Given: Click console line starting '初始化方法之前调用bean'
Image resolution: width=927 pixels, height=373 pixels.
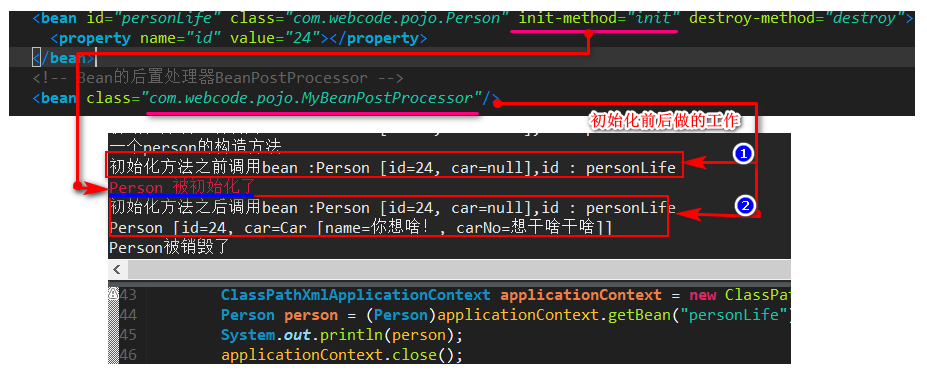Looking at the screenshot, I should [393, 168].
